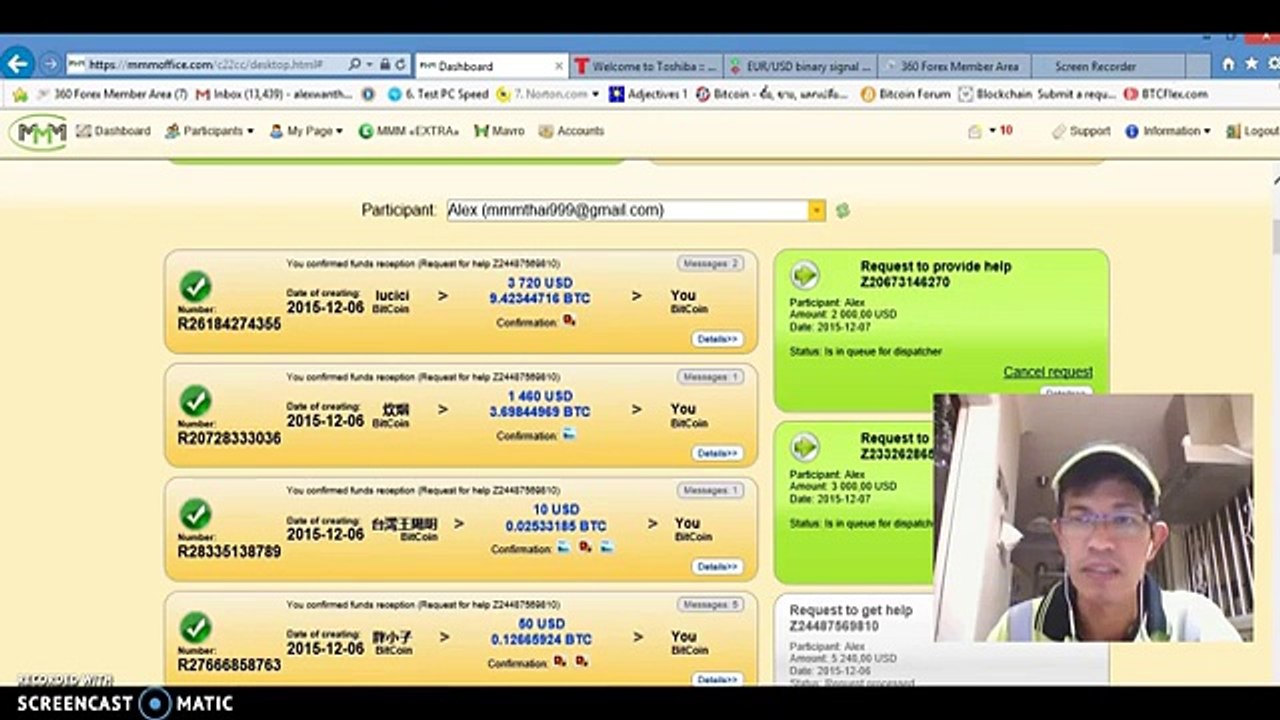Image resolution: width=1280 pixels, height=720 pixels.
Task: Click Messages: 5 button on 50 USD order
Action: click(710, 604)
